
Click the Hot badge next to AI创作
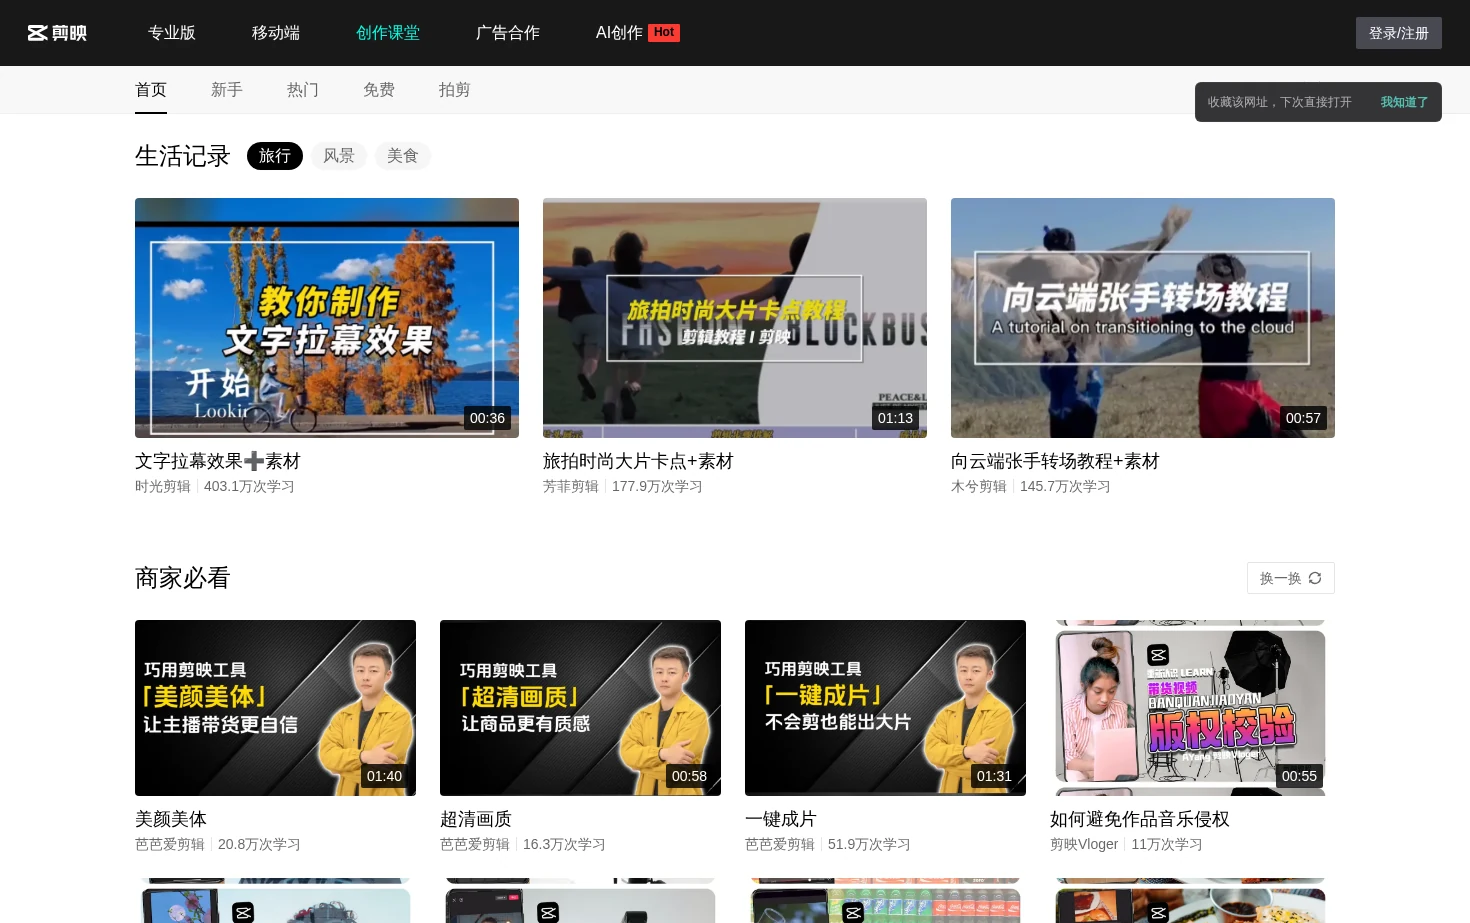pyautogui.click(x=664, y=32)
